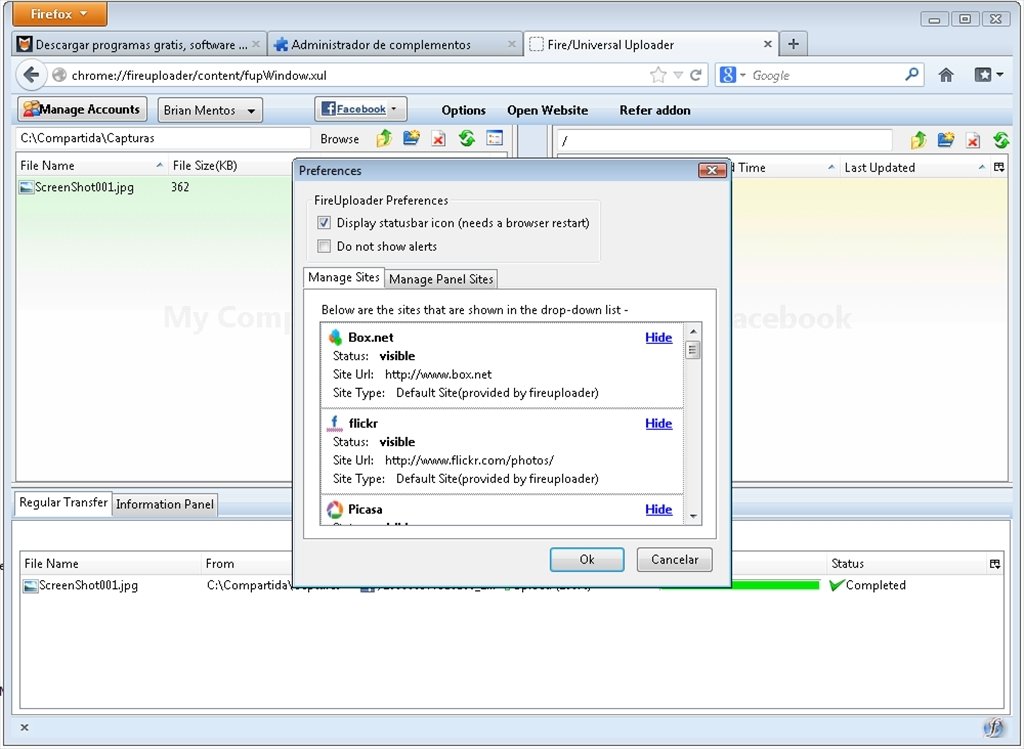Screen dimensions: 1024x749
Task: Hide the flickr site
Action: pos(658,423)
